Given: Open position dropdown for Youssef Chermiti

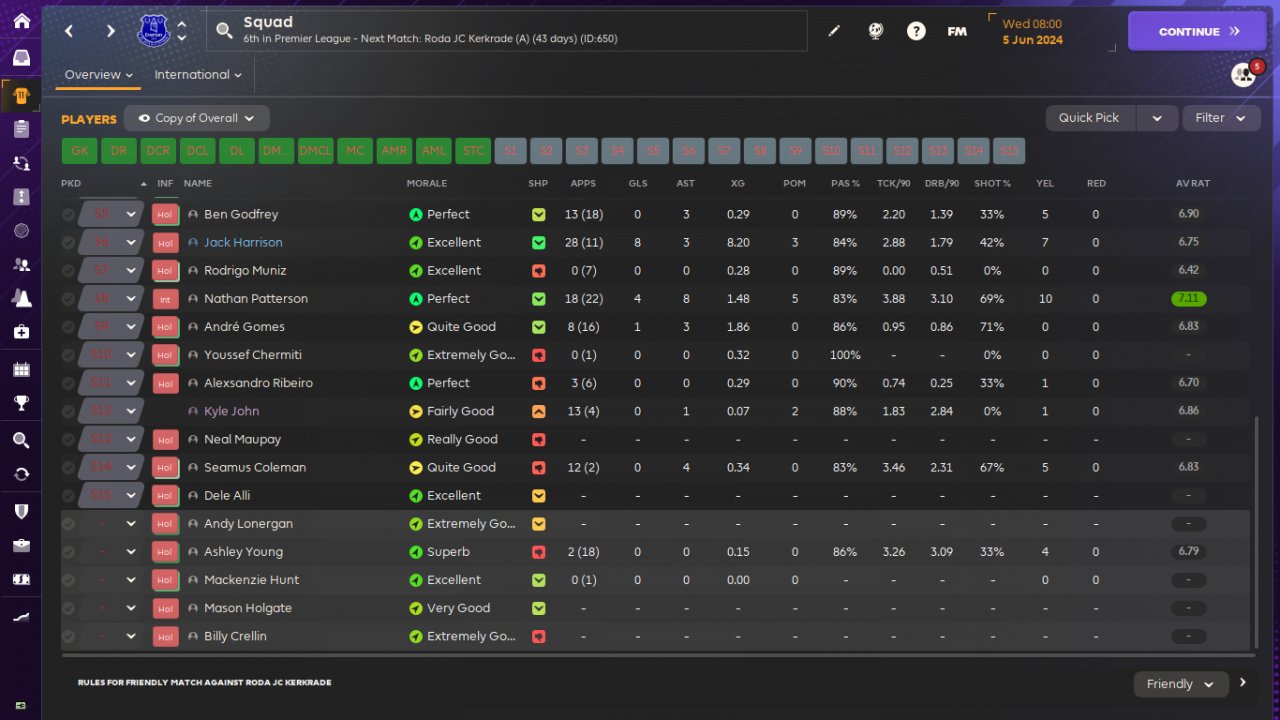Looking at the screenshot, I should point(131,355).
